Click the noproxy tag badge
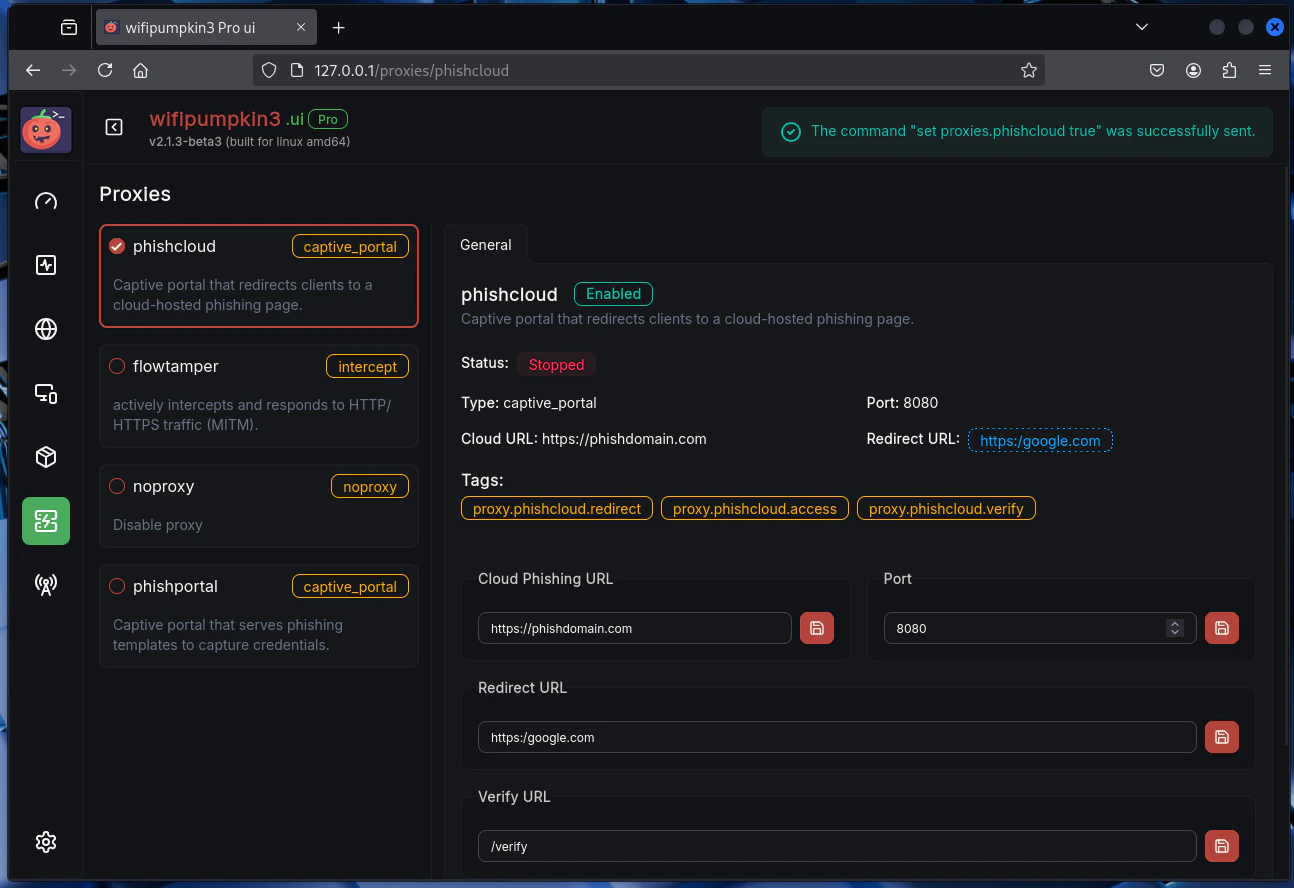Screen dimensions: 1294x888 [370, 486]
